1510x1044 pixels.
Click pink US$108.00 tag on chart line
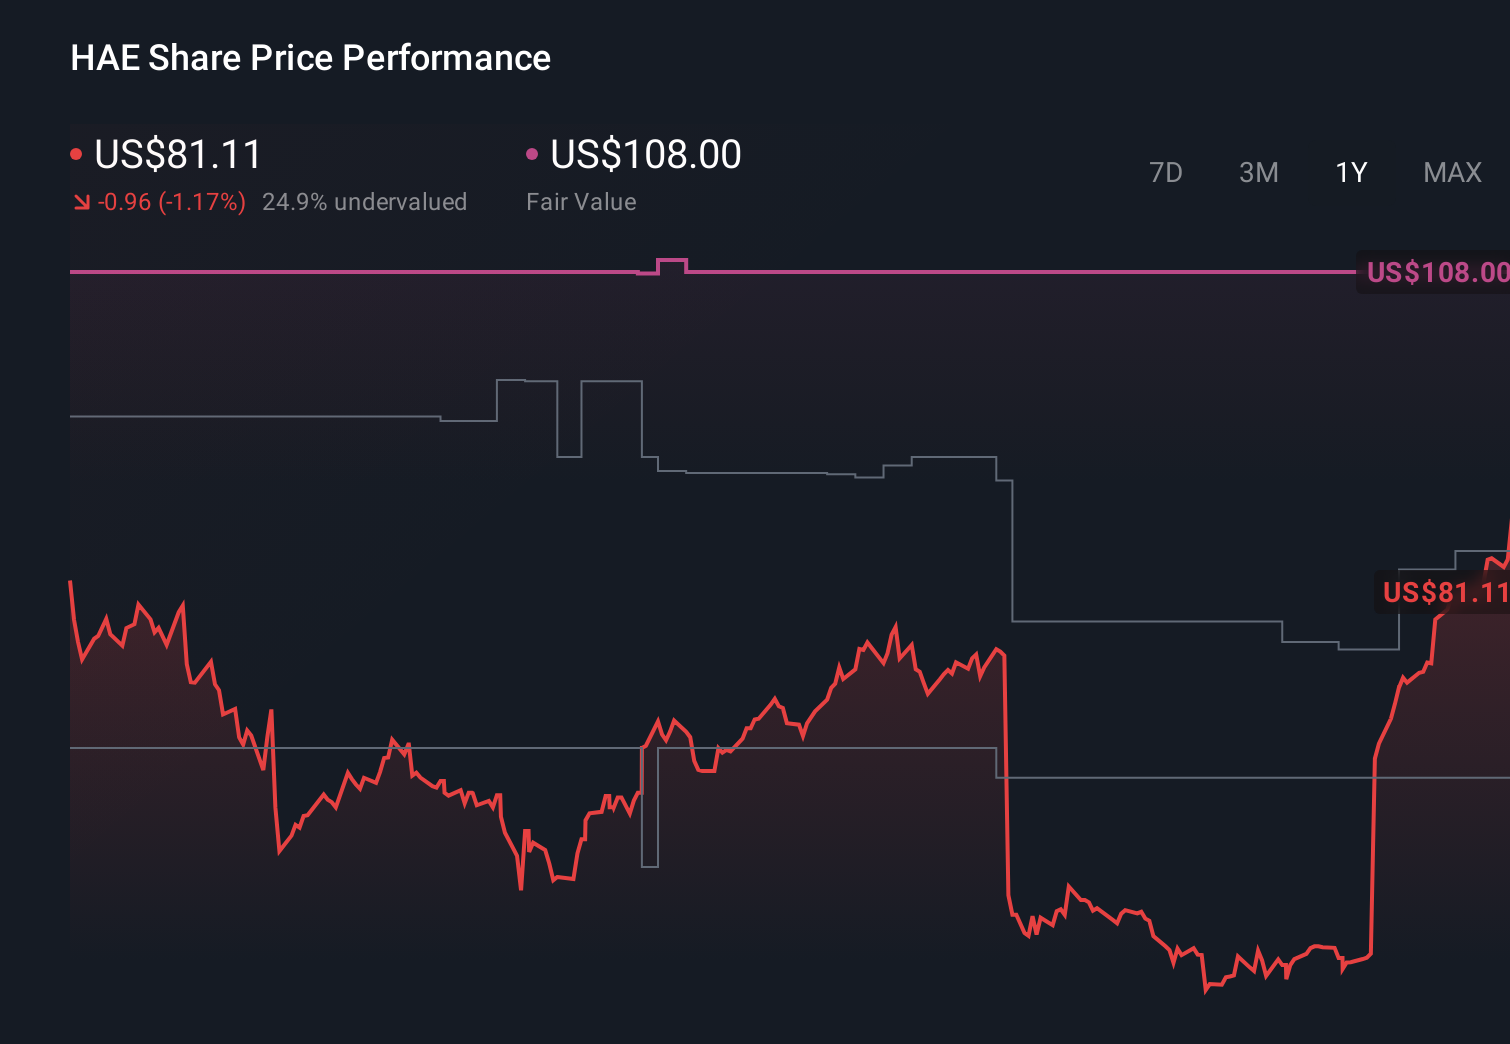pyautogui.click(x=1436, y=272)
